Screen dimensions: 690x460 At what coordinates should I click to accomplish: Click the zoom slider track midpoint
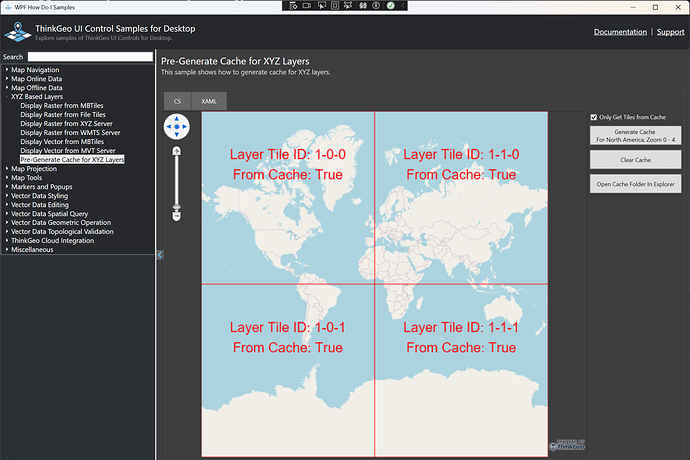click(176, 180)
